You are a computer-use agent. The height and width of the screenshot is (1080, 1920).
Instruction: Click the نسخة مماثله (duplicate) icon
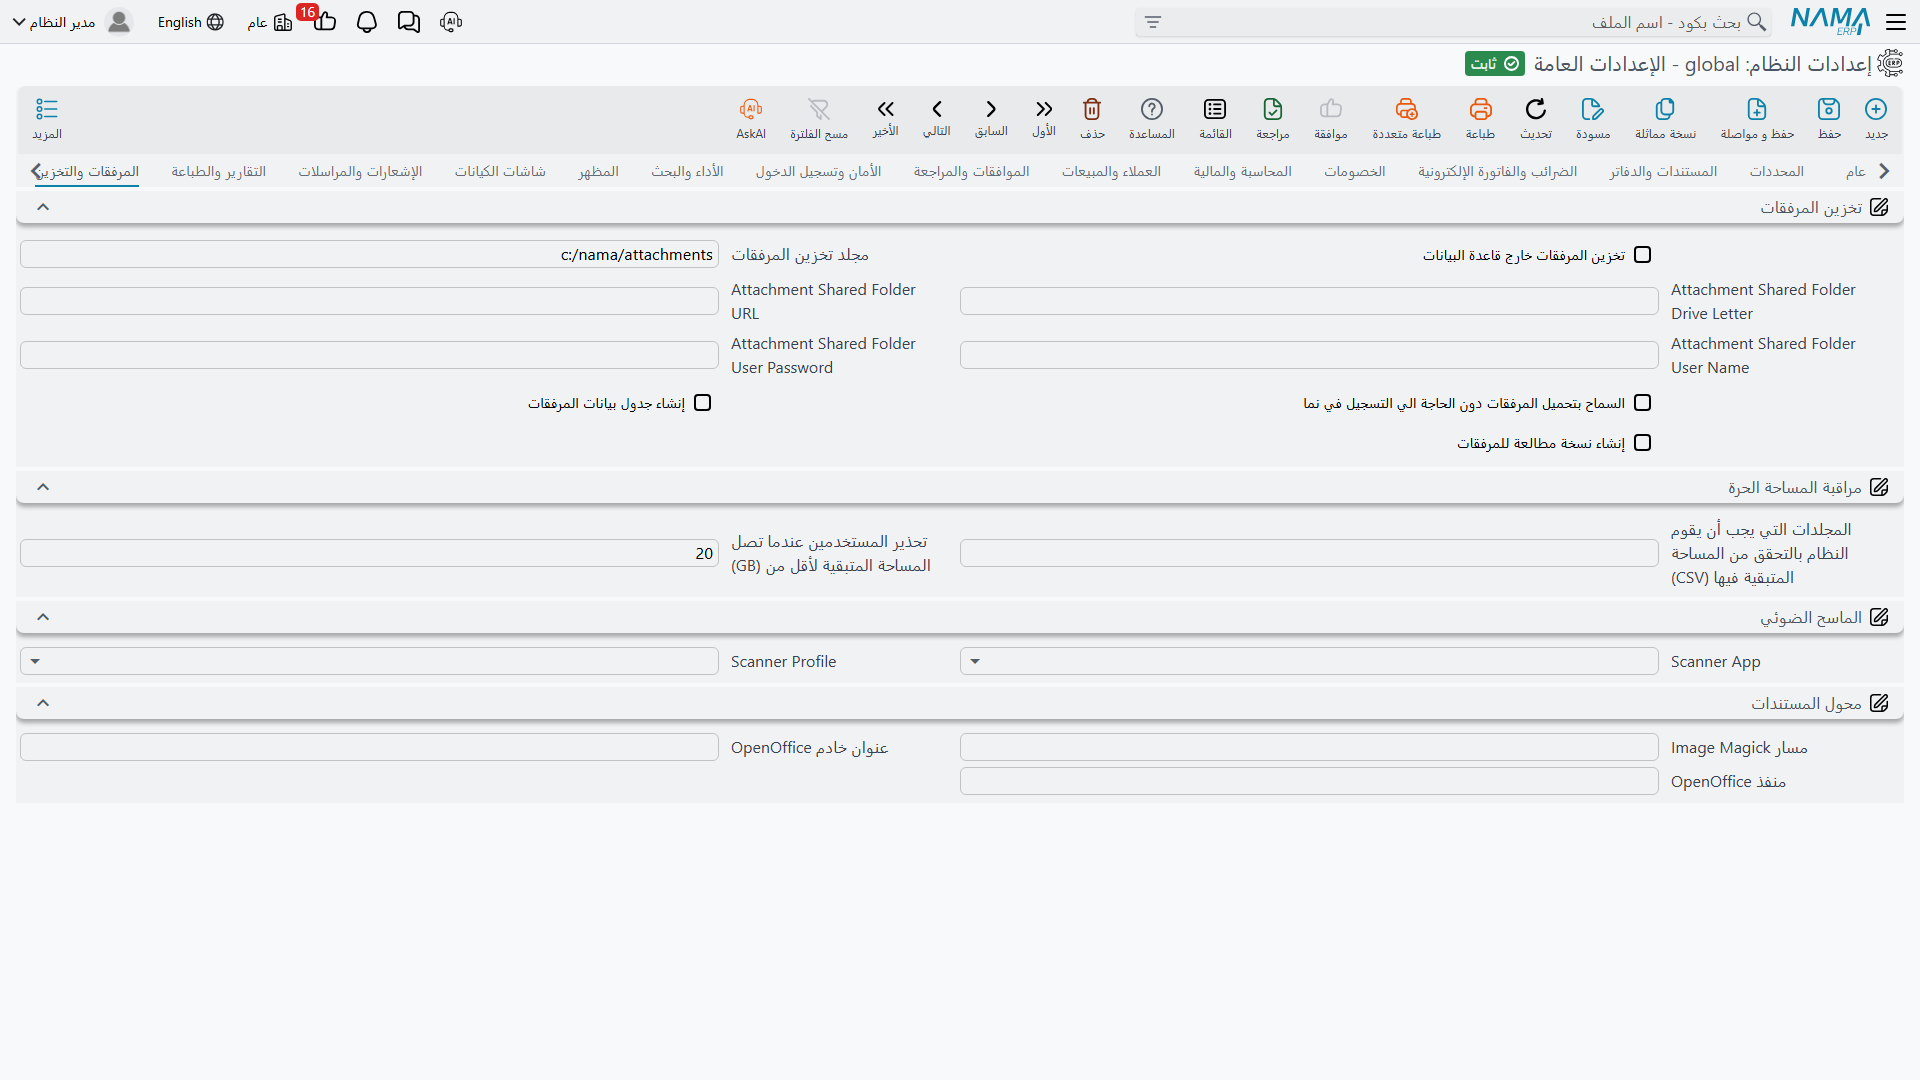(1665, 109)
